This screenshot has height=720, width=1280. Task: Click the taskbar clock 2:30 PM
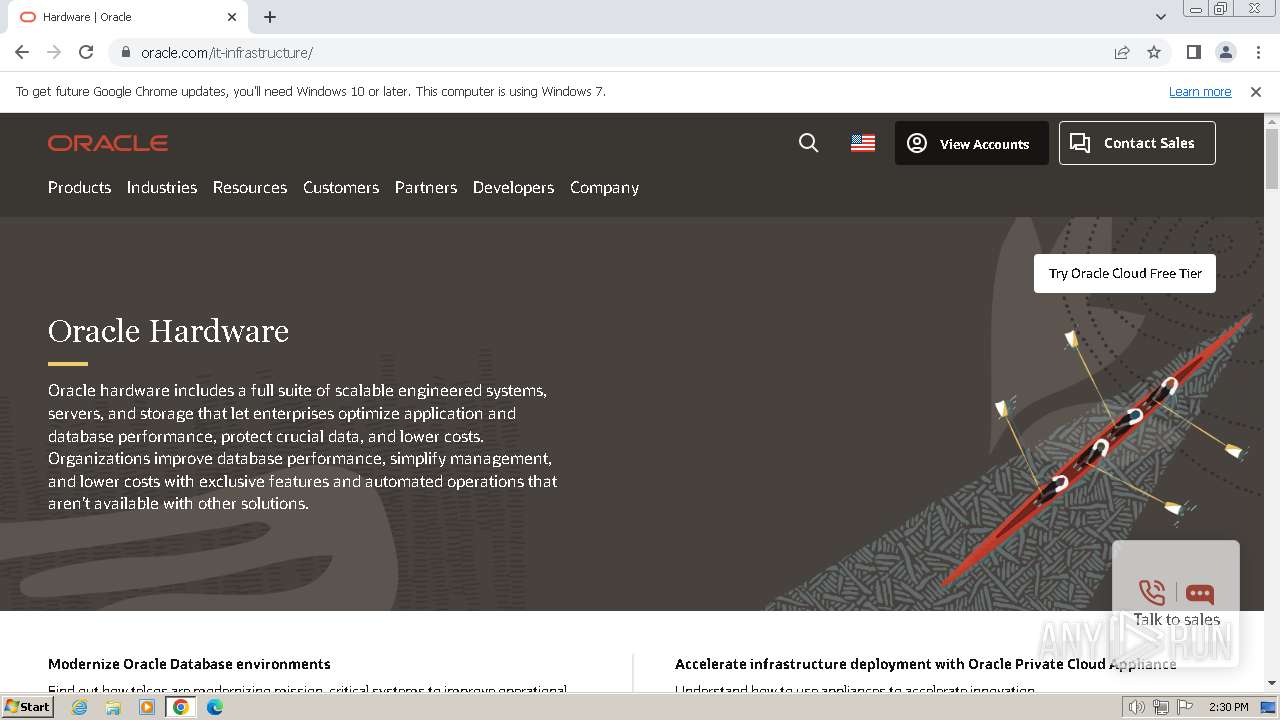(x=1228, y=707)
